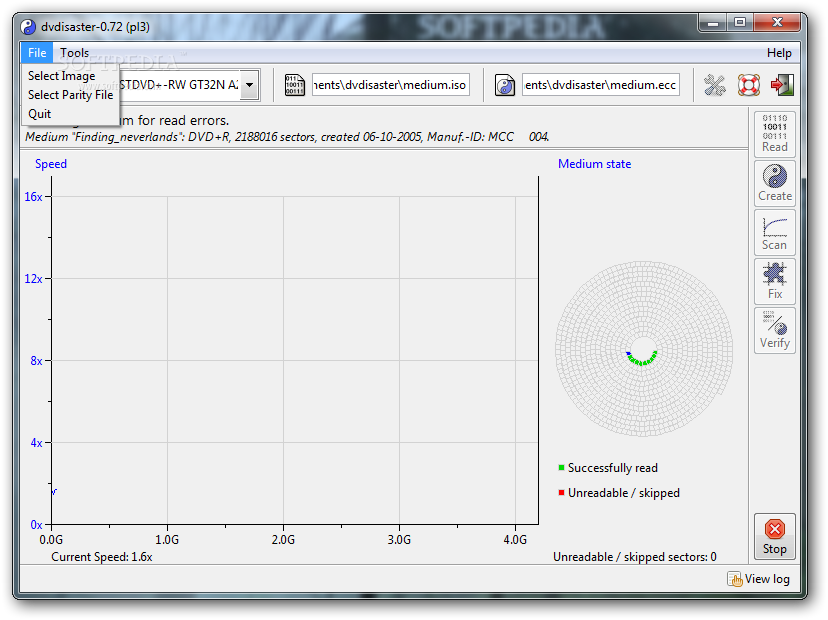Click the exit door icon
Screen dimensions: 828x620
pos(782,85)
